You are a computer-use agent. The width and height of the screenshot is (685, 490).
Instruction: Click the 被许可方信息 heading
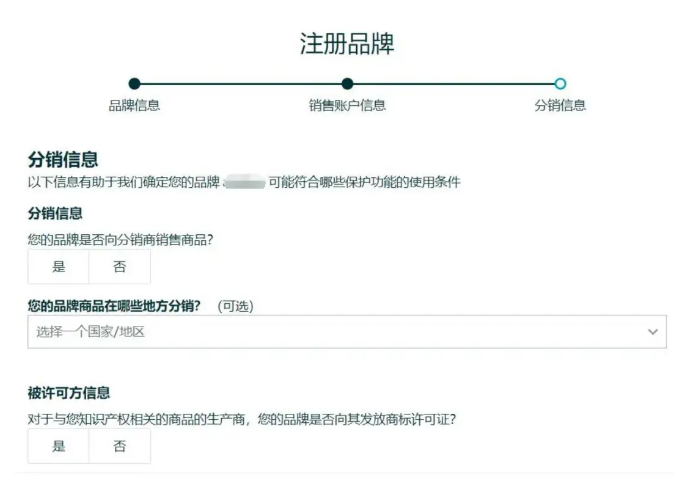(69, 393)
